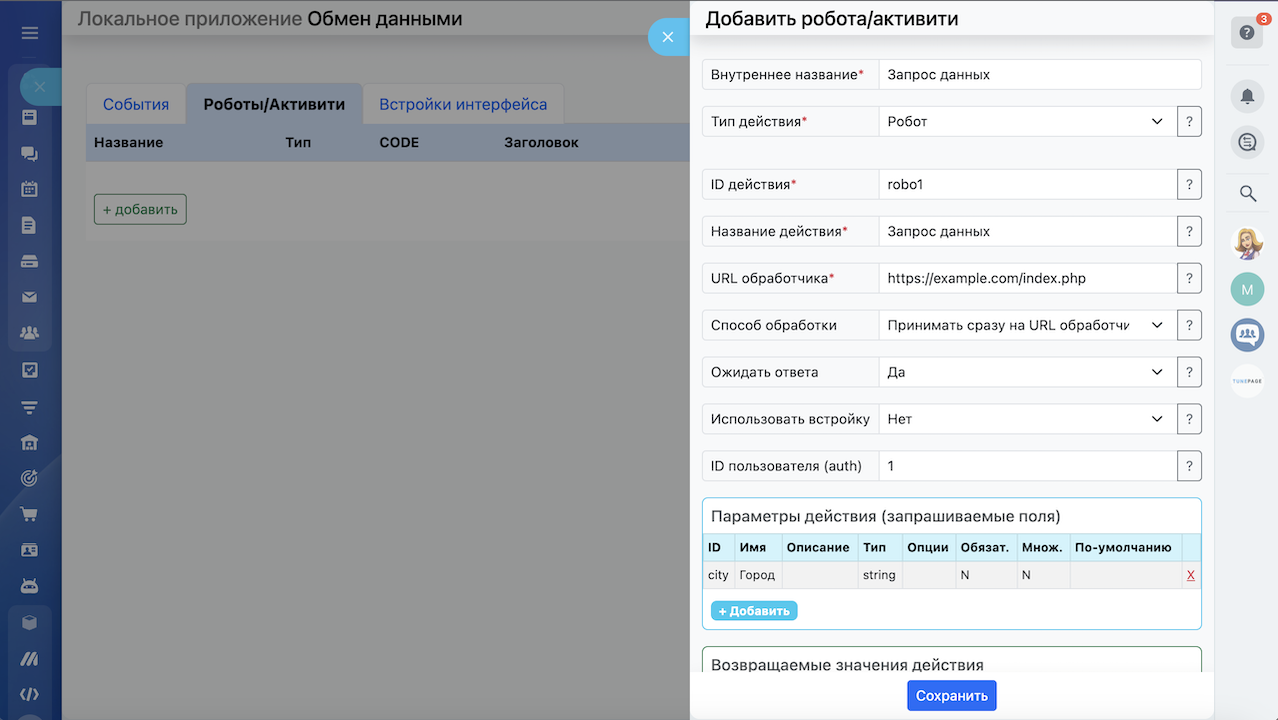Image resolution: width=1278 pixels, height=720 pixels.
Task: Switch to Встройки интерфейса tab
Action: (x=462, y=104)
